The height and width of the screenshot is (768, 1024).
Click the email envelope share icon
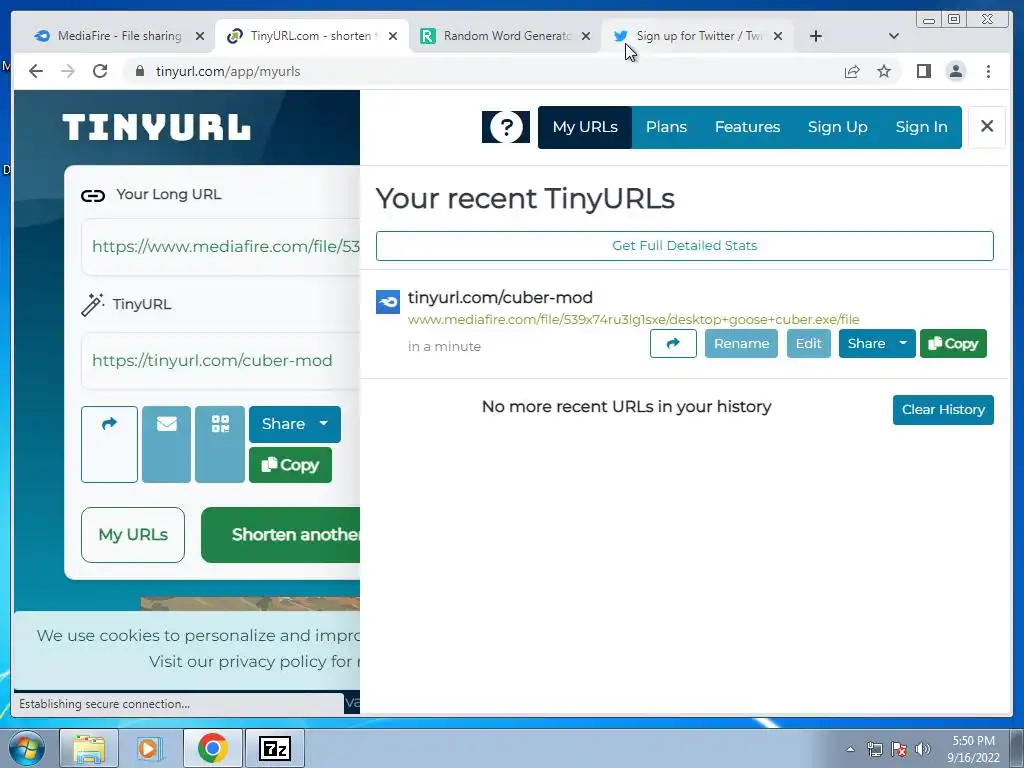point(167,444)
